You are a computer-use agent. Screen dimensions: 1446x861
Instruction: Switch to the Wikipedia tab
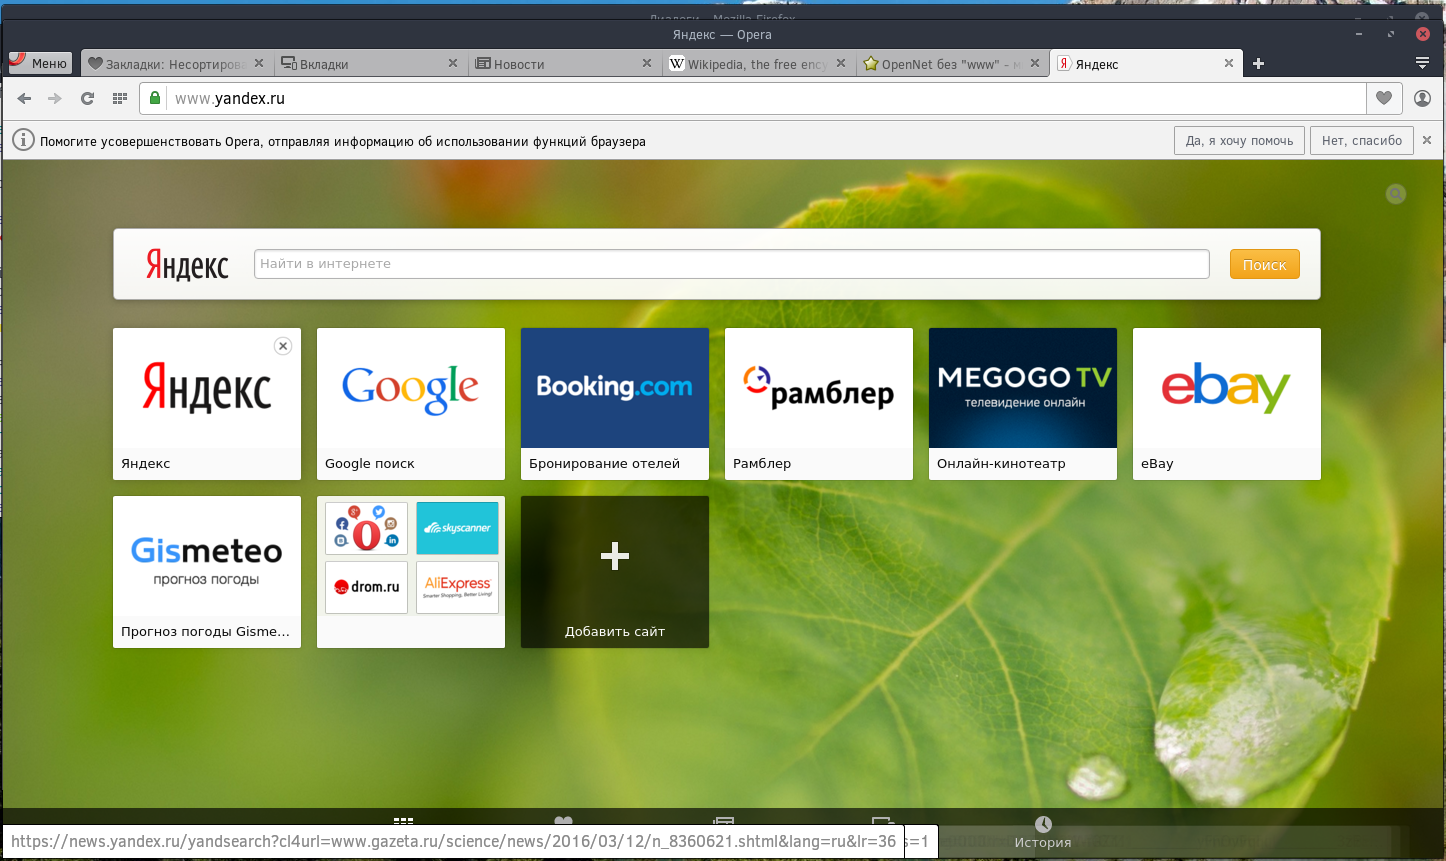click(x=757, y=64)
